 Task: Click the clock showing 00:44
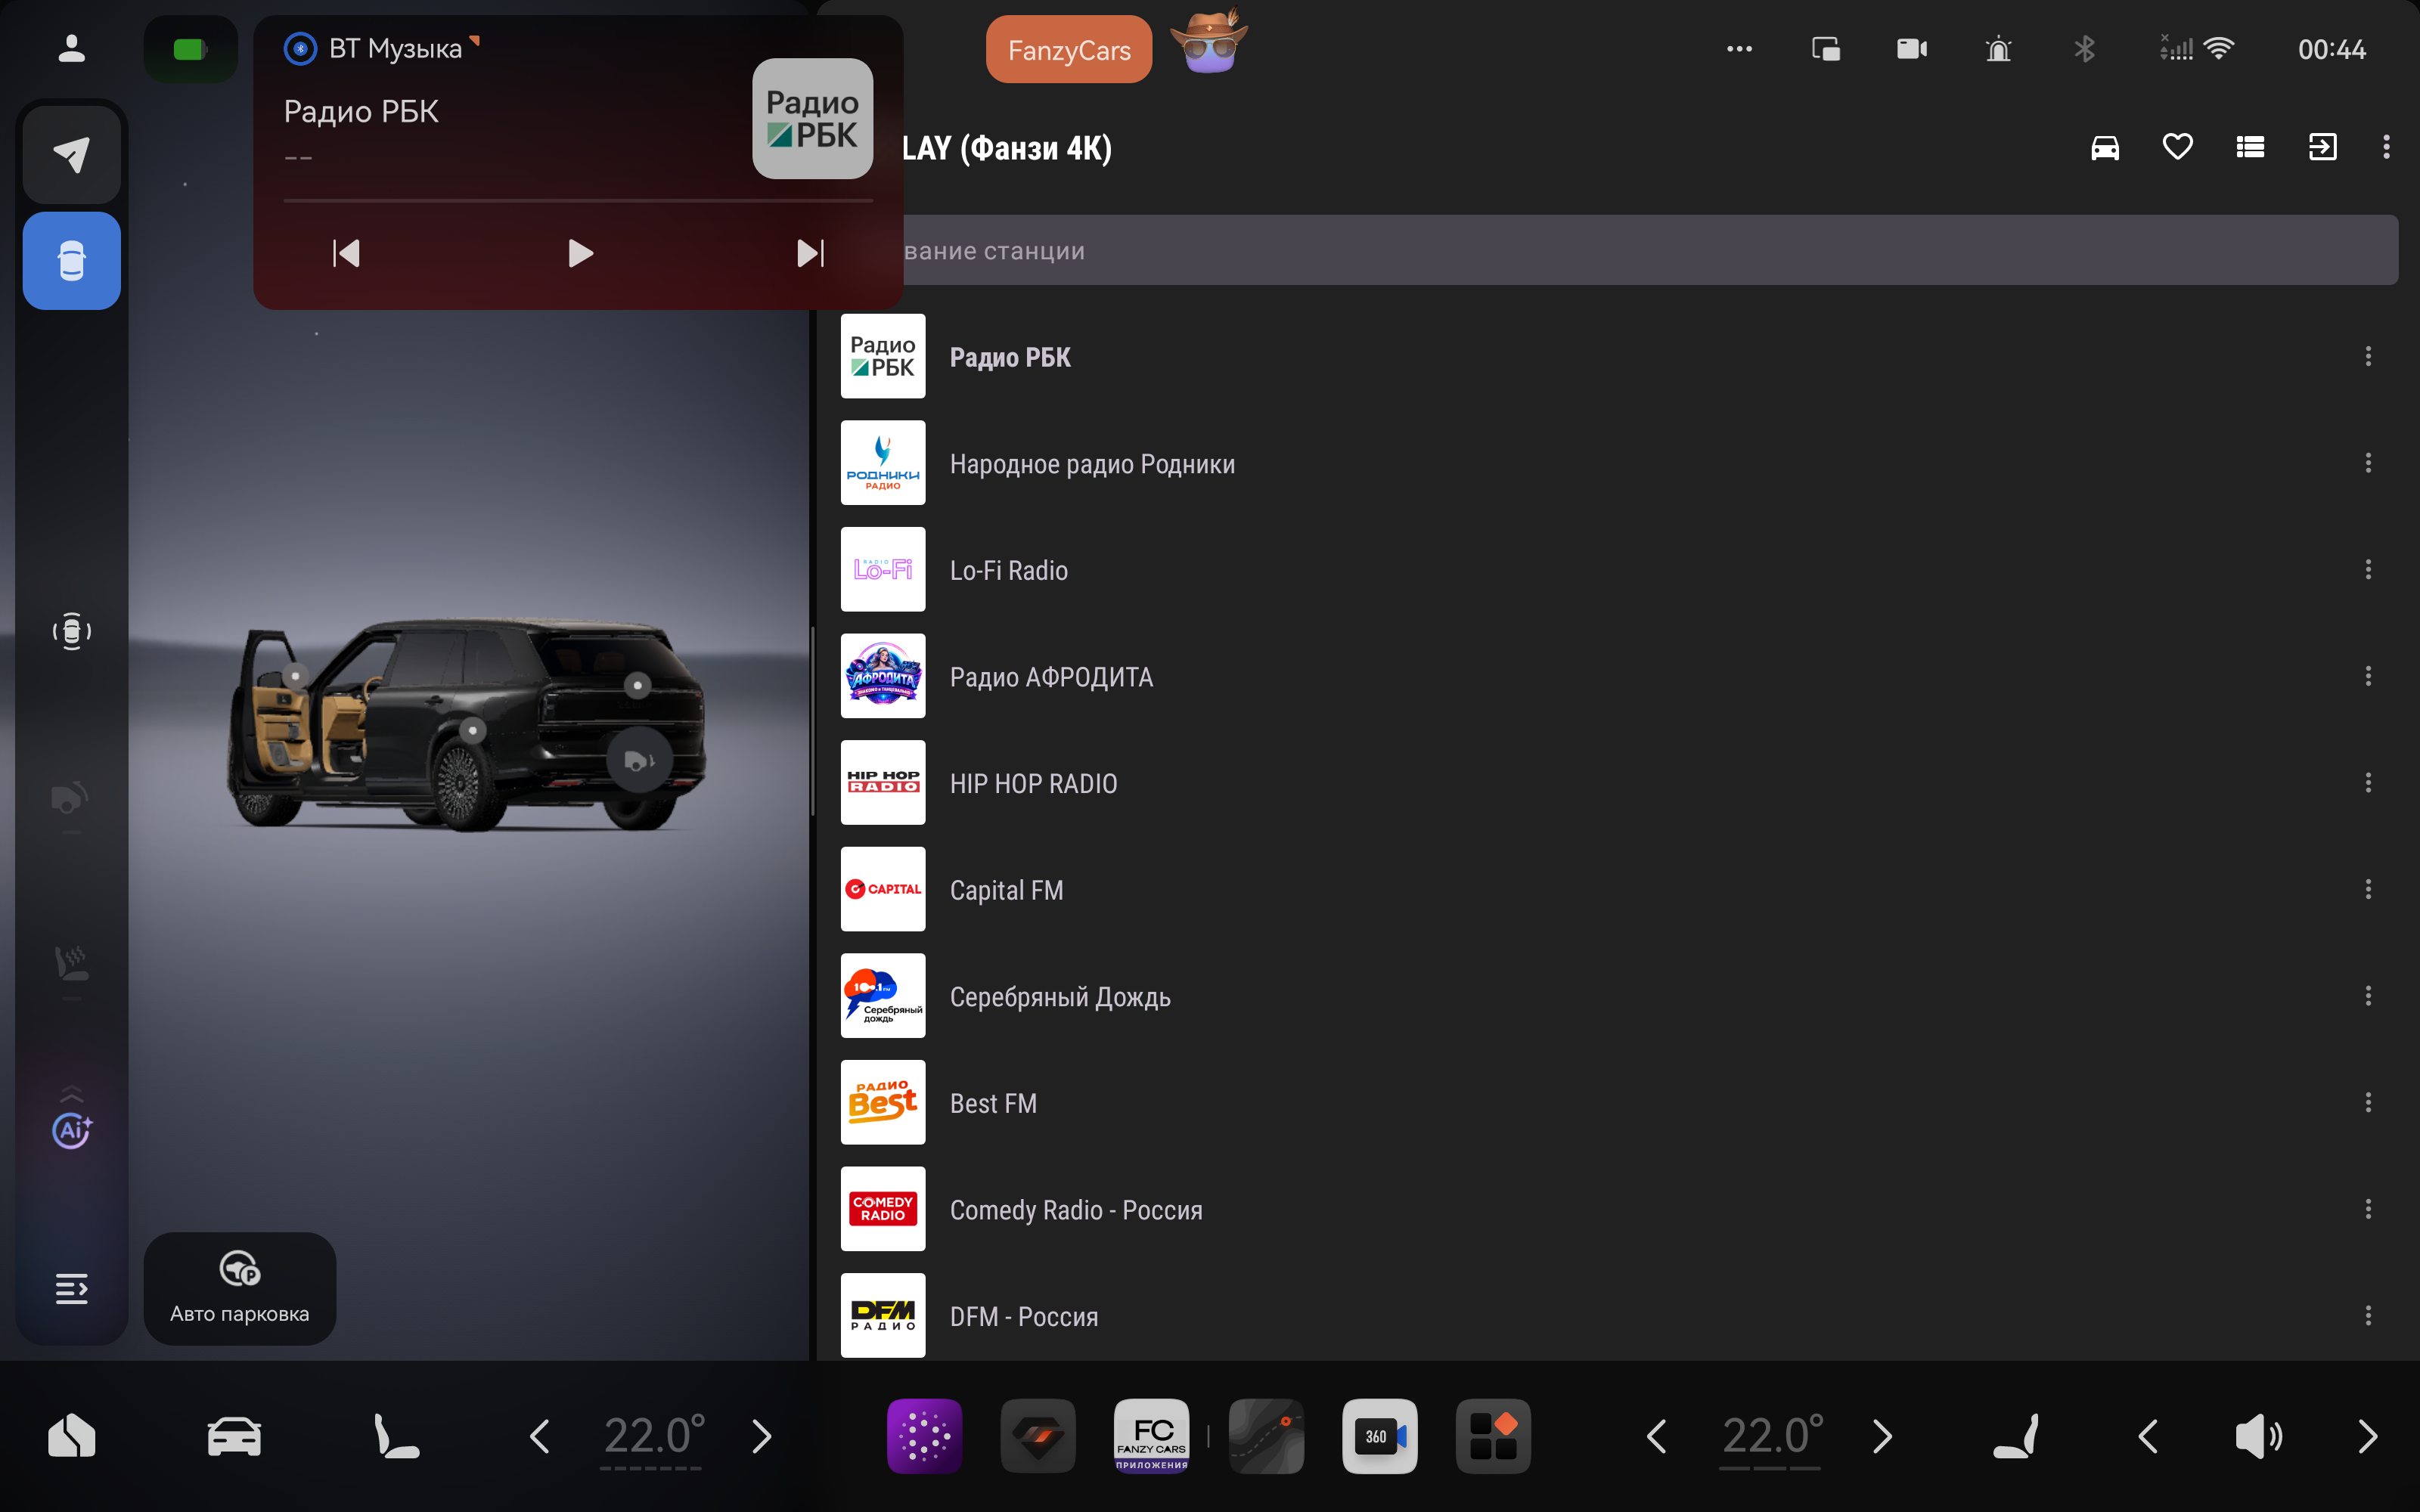coord(2331,49)
